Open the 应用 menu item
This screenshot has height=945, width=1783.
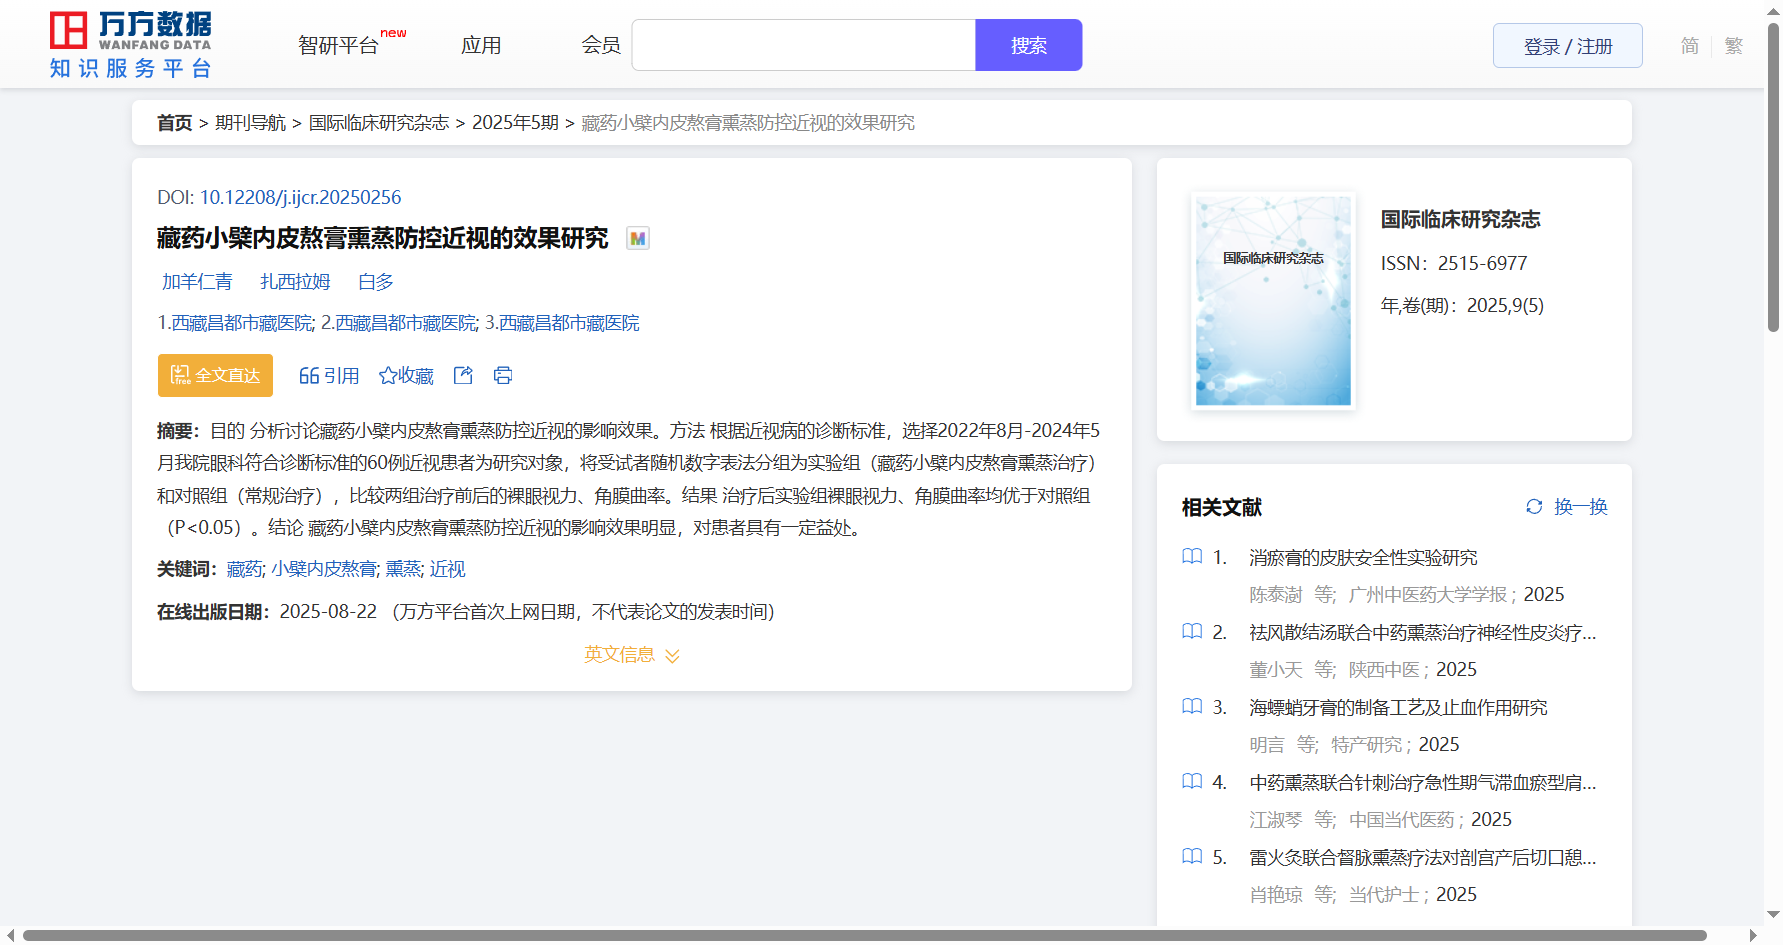pos(481,46)
